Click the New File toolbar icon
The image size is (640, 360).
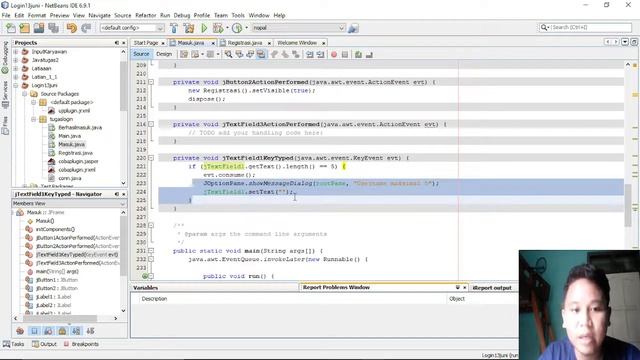click(11, 28)
